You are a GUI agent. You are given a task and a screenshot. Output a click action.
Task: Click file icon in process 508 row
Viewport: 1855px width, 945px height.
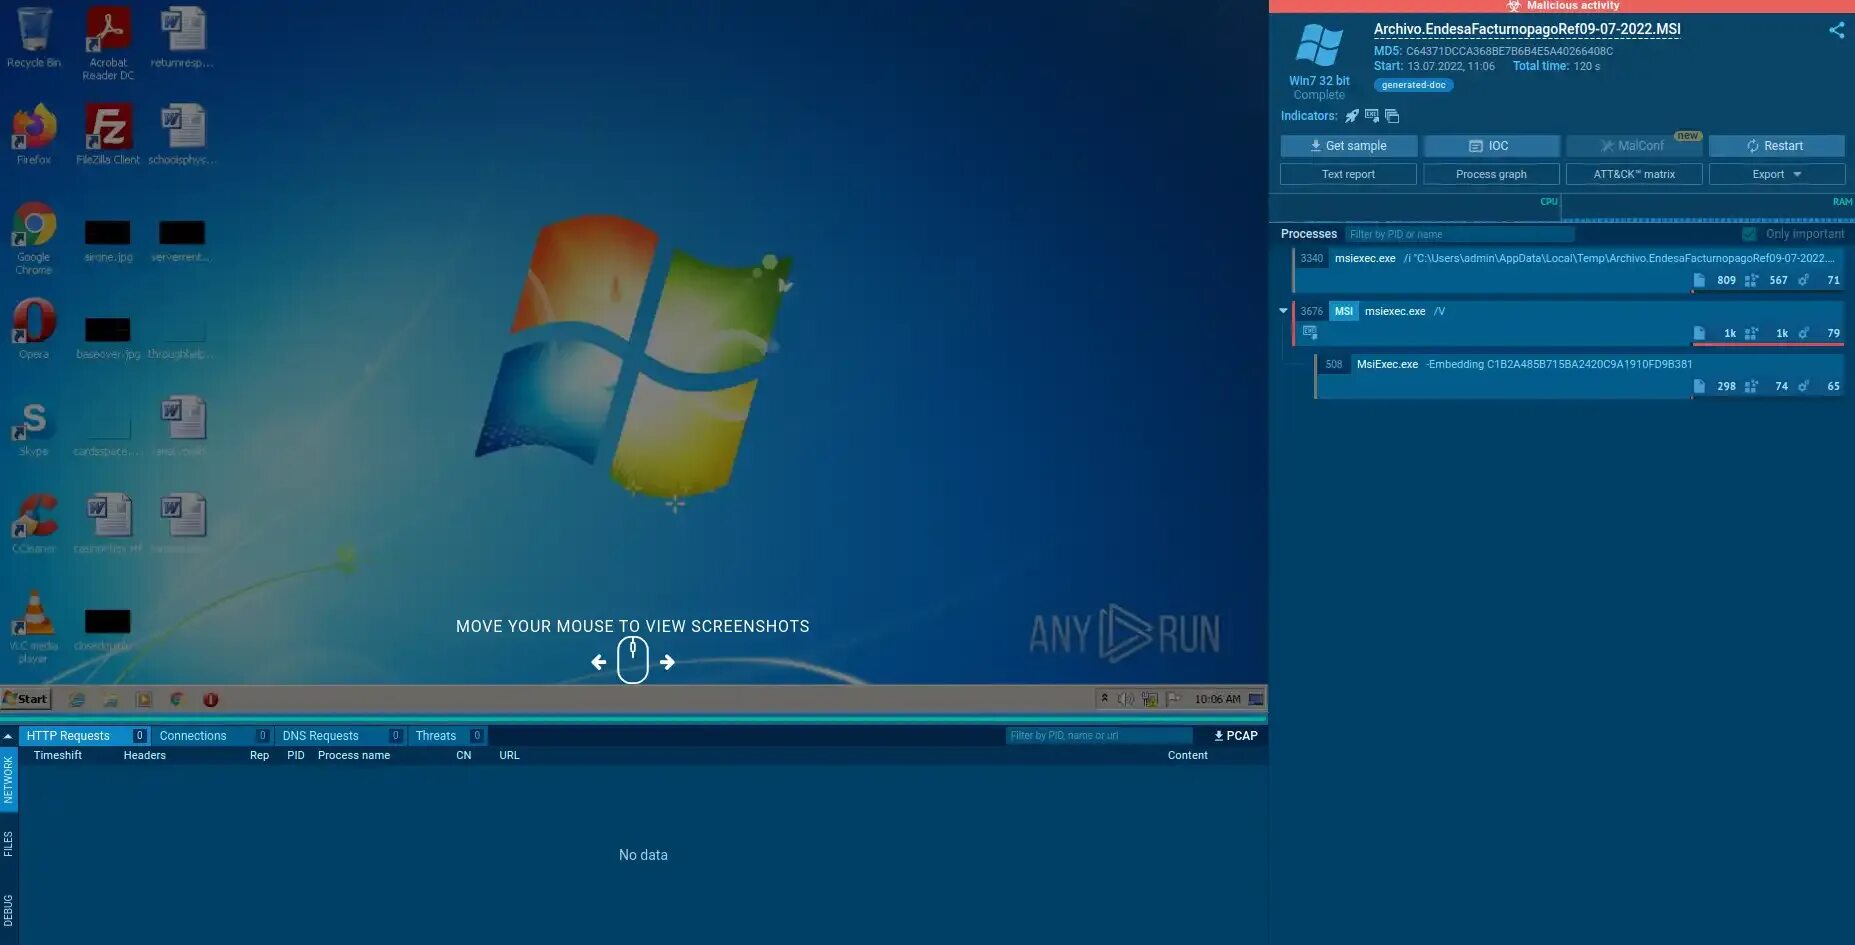1699,387
